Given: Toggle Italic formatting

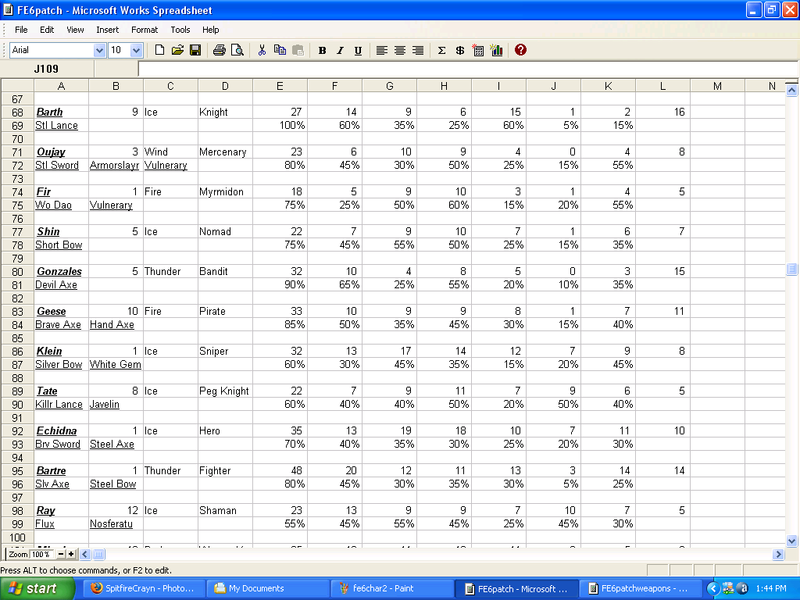Looking at the screenshot, I should point(340,50).
